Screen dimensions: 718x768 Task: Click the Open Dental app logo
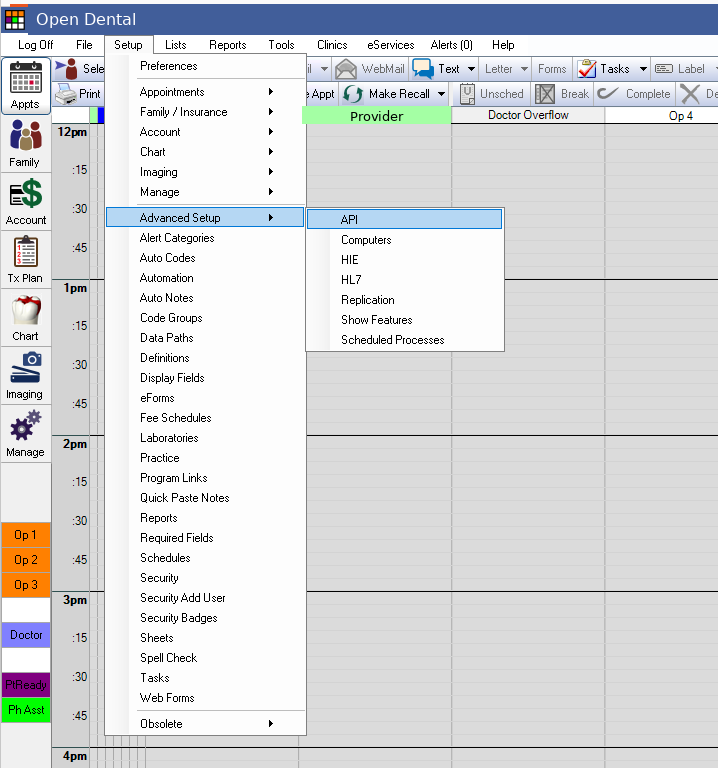pos(15,20)
